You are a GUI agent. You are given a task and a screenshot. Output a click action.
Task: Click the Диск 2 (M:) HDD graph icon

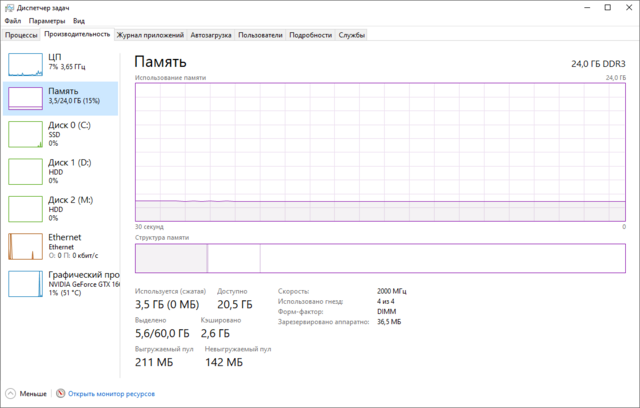pyautogui.click(x=26, y=208)
